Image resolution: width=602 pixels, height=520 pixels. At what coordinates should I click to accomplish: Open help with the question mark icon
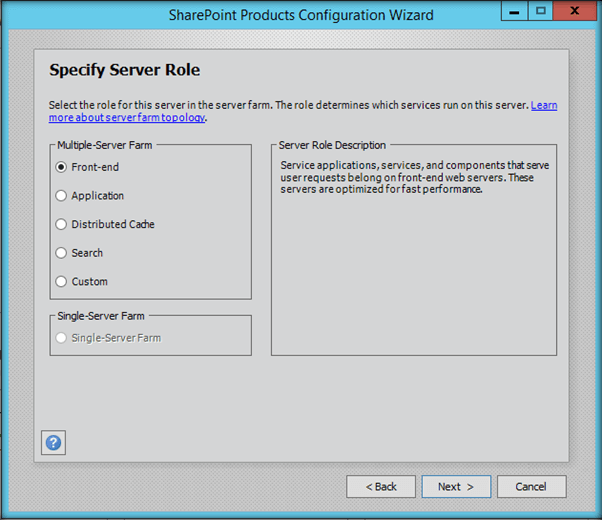pyautogui.click(x=54, y=442)
